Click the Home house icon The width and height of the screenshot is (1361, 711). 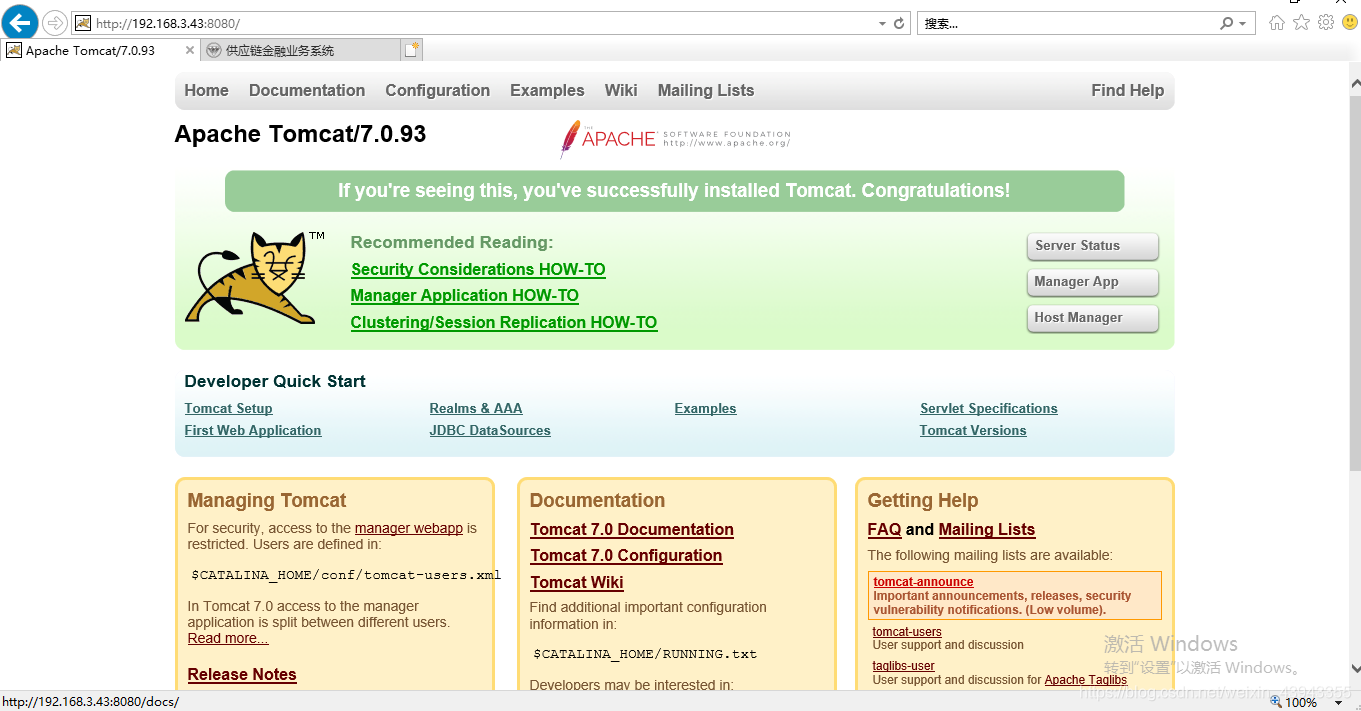coord(1277,22)
